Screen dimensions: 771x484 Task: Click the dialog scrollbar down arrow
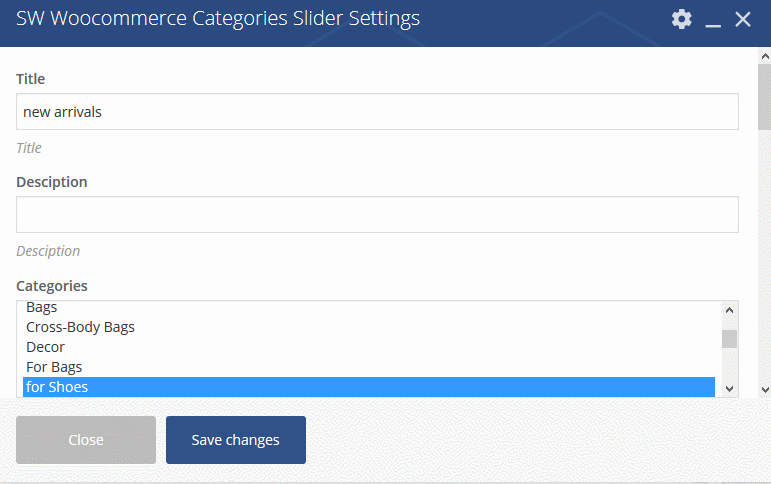765,390
